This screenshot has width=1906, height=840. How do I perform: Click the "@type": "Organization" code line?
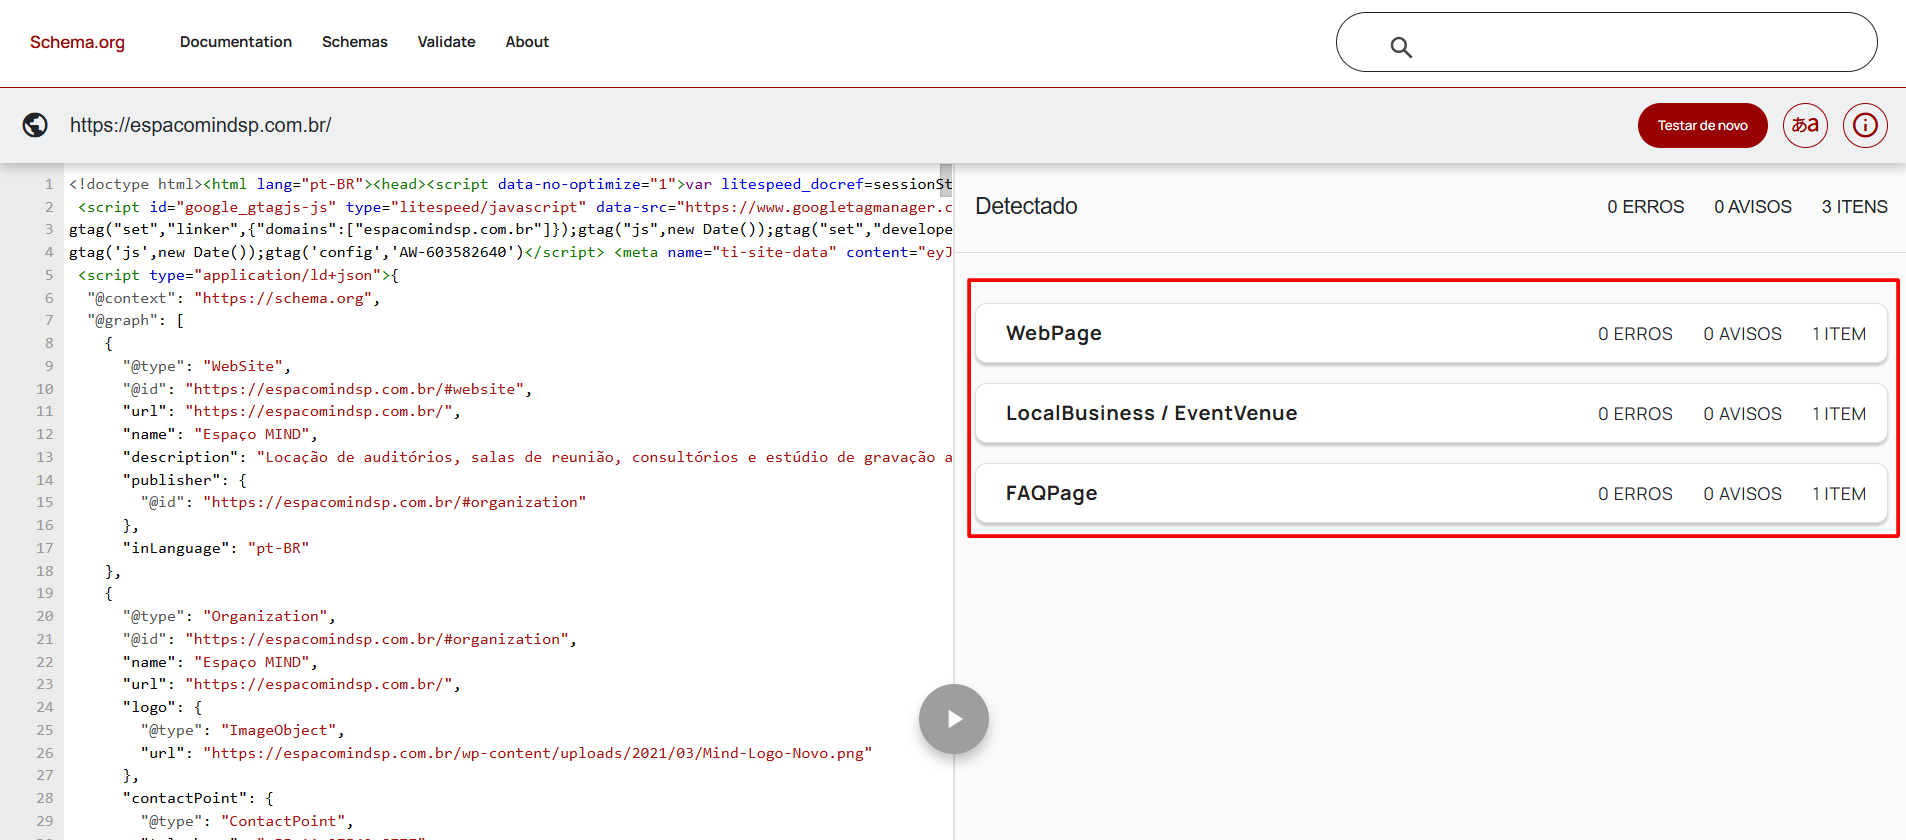(229, 616)
